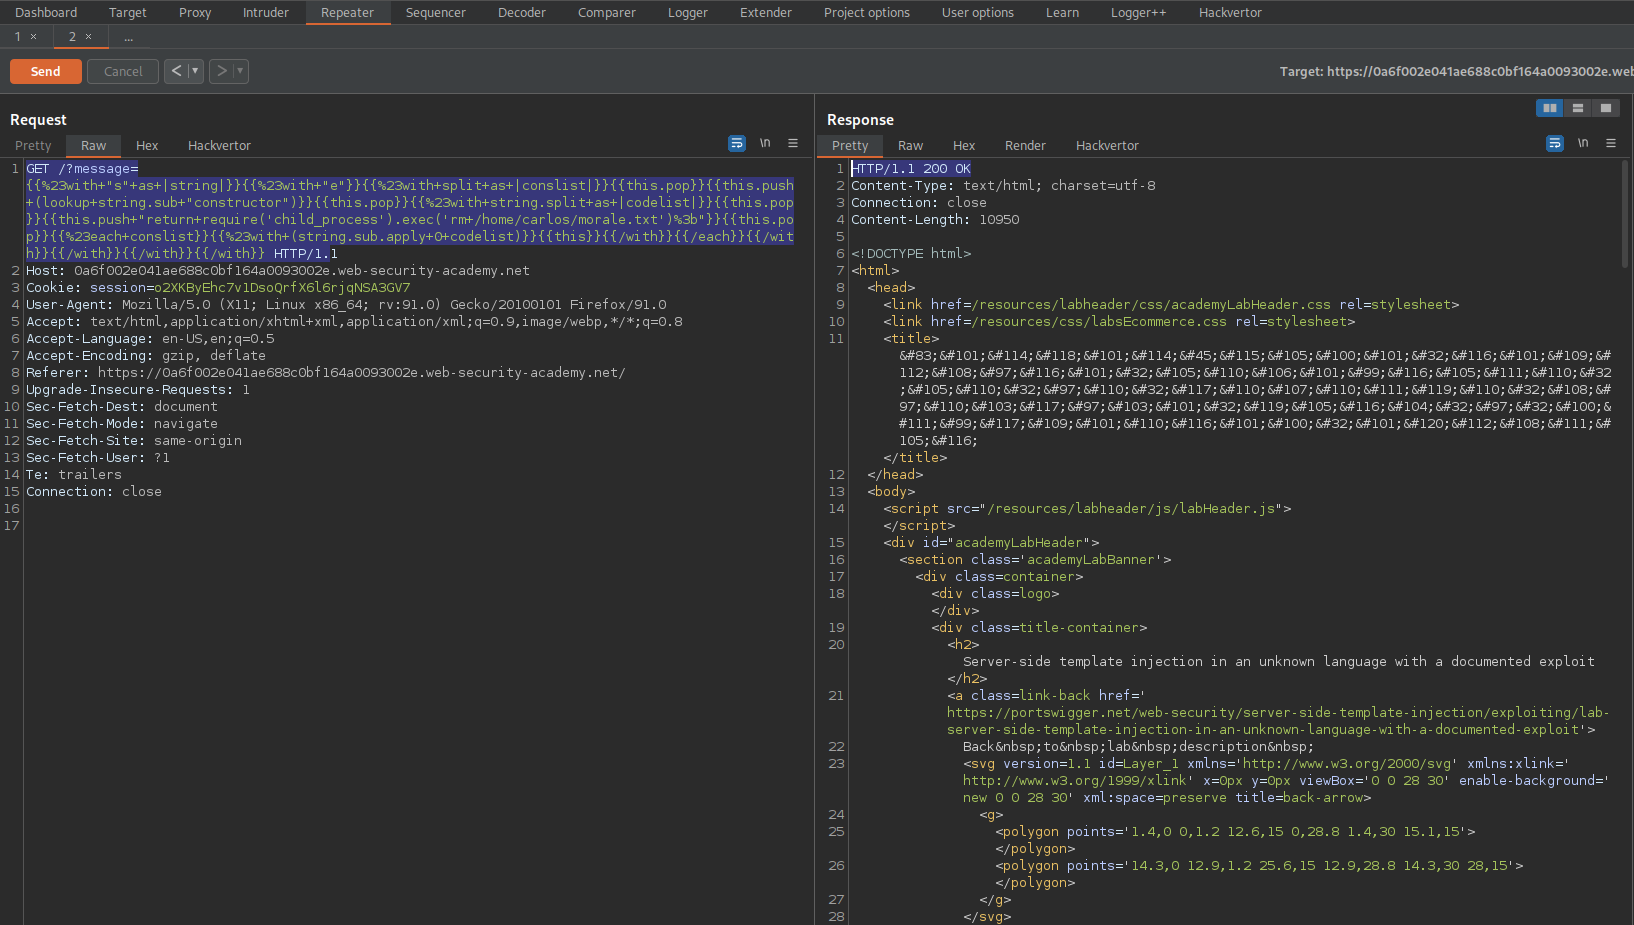Open the Target tab

128,13
